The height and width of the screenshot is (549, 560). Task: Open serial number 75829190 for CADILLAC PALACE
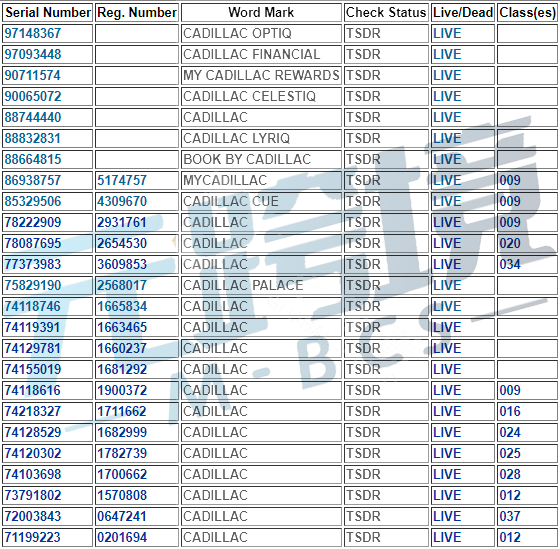coord(32,286)
